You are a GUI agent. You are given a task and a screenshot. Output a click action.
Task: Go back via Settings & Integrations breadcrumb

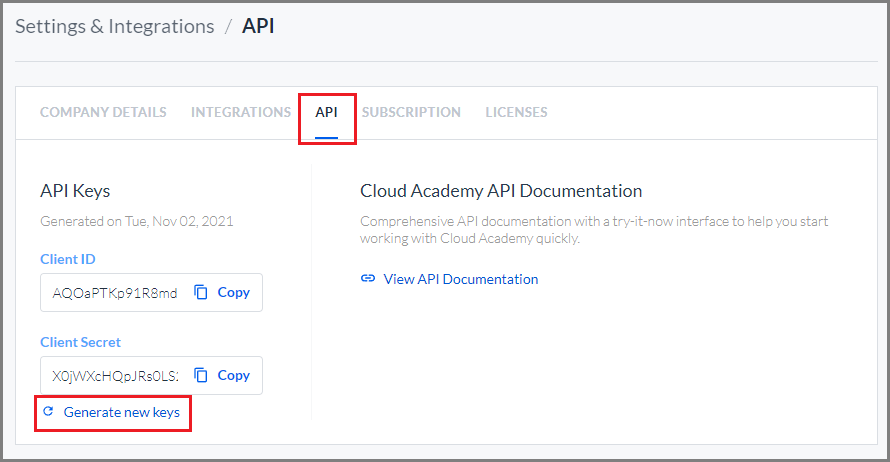115,27
